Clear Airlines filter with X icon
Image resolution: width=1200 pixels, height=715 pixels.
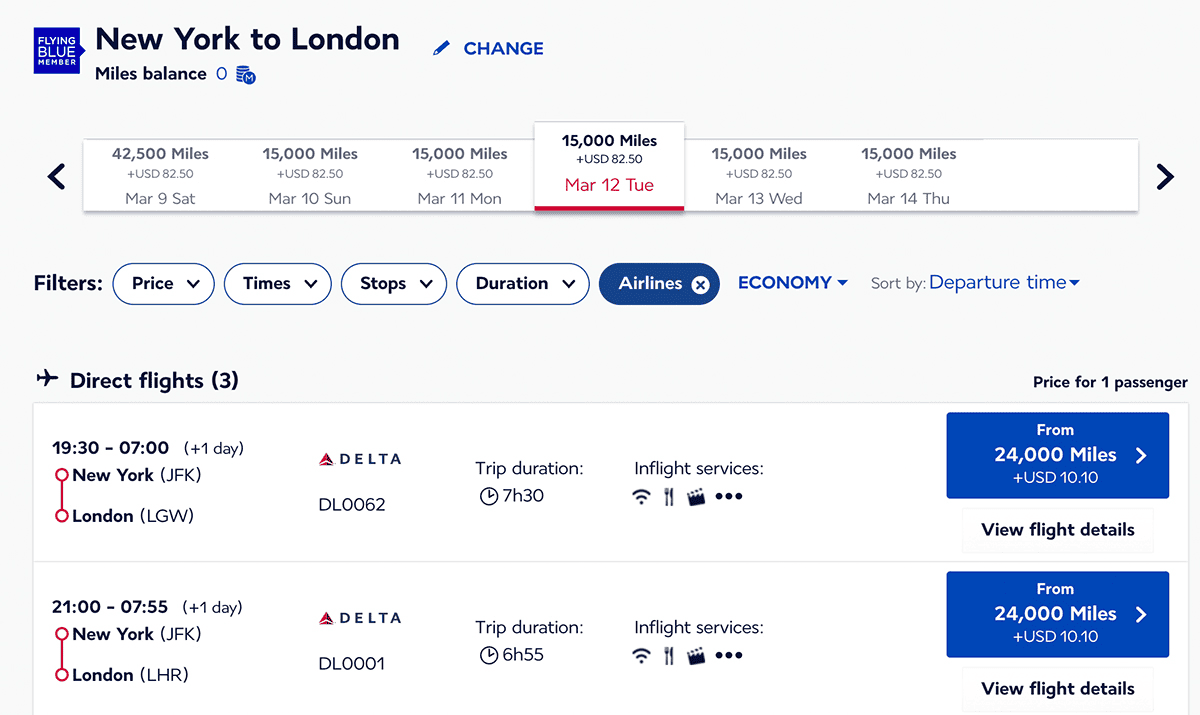[701, 285]
